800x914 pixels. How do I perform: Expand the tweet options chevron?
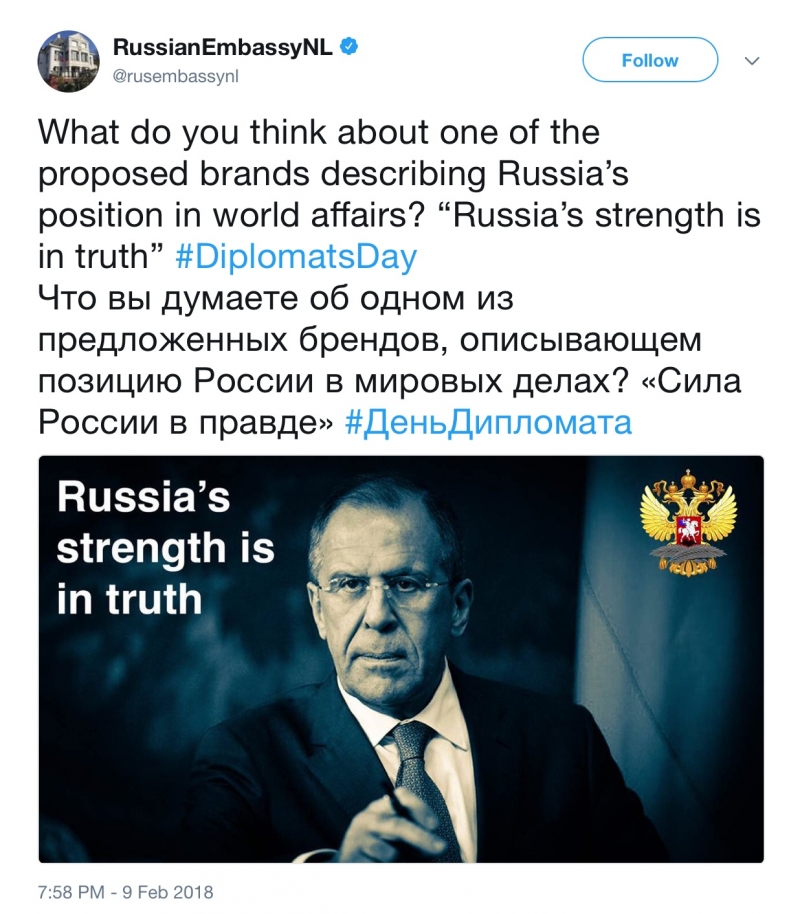click(x=753, y=61)
